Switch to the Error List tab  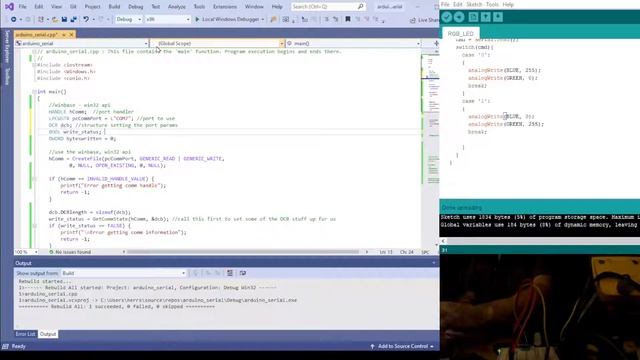[25, 334]
